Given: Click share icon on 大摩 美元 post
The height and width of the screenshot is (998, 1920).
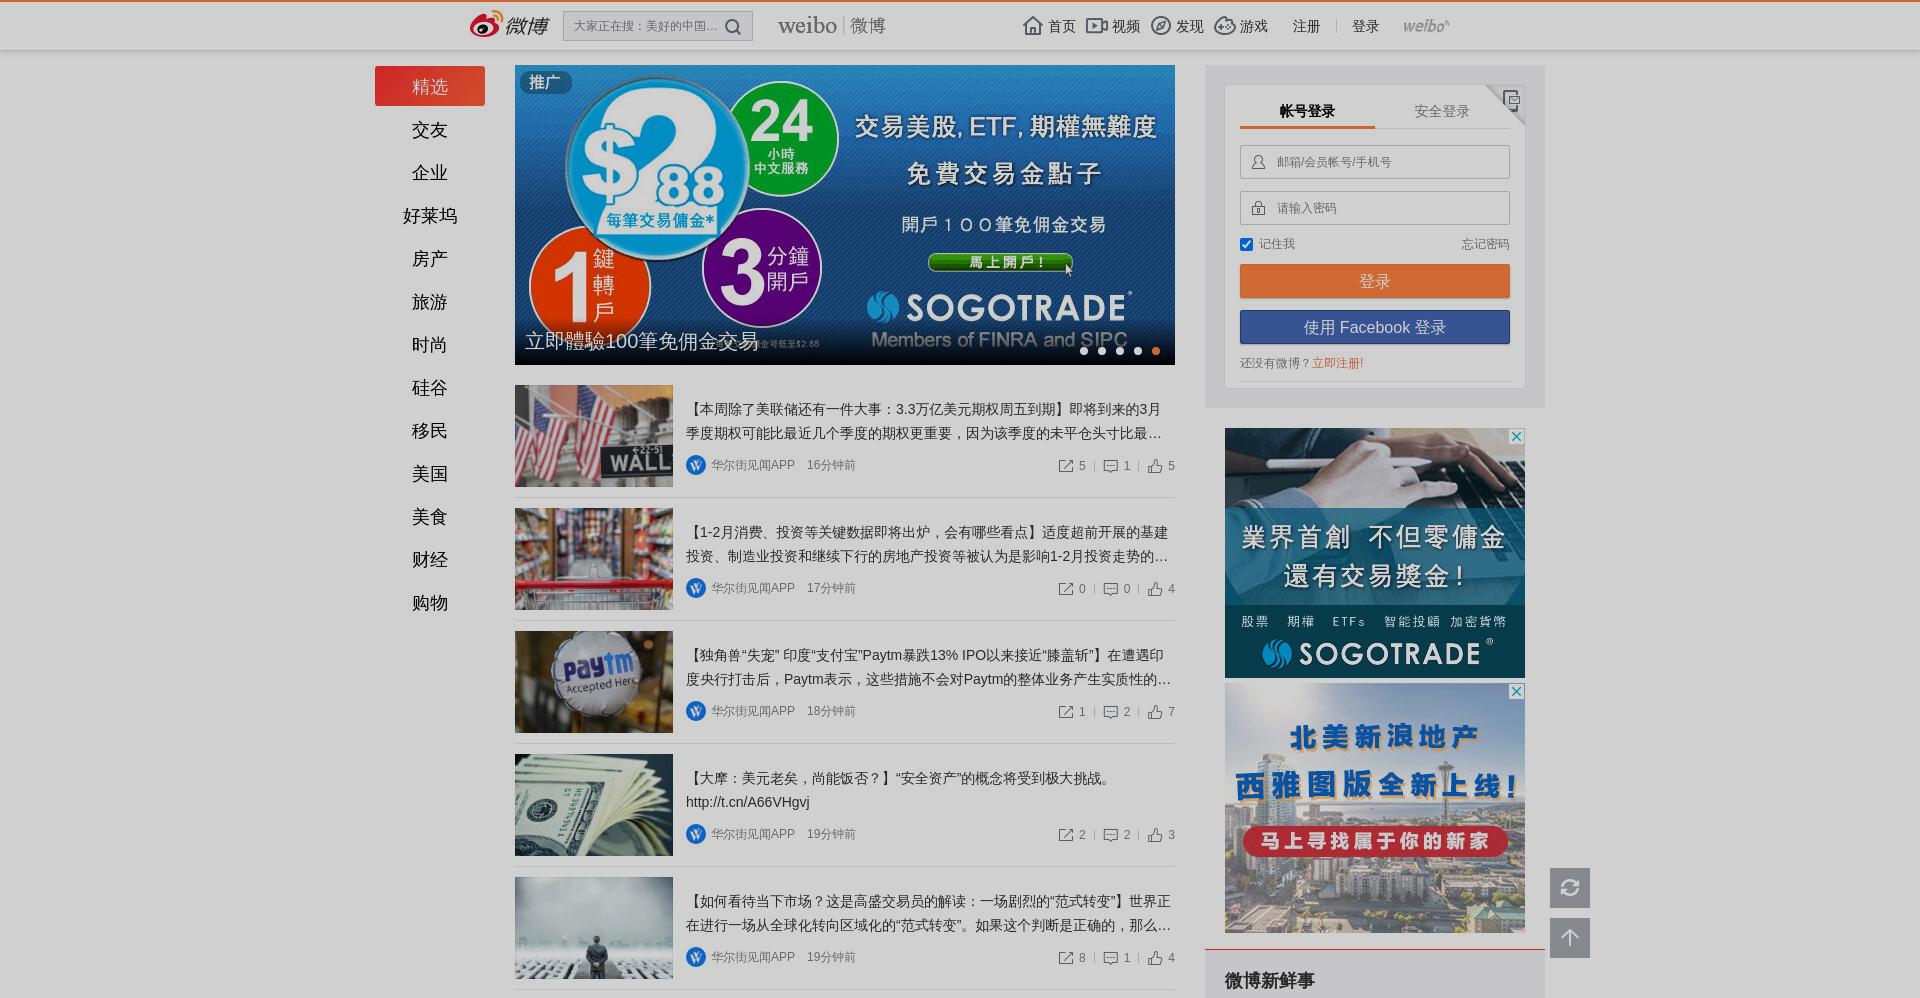Looking at the screenshot, I should (1066, 835).
